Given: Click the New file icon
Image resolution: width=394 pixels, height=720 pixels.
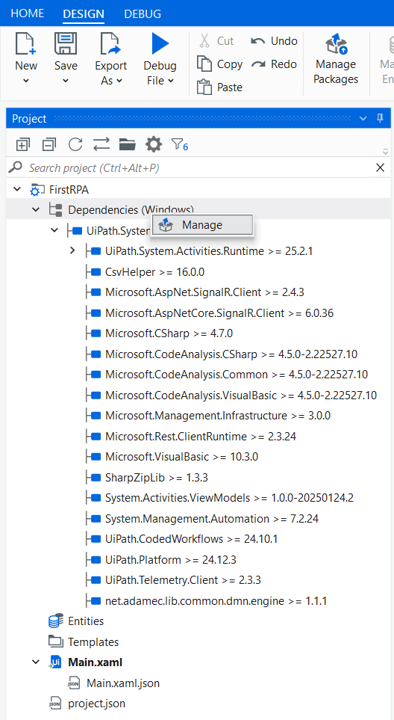Looking at the screenshot, I should pyautogui.click(x=26, y=44).
